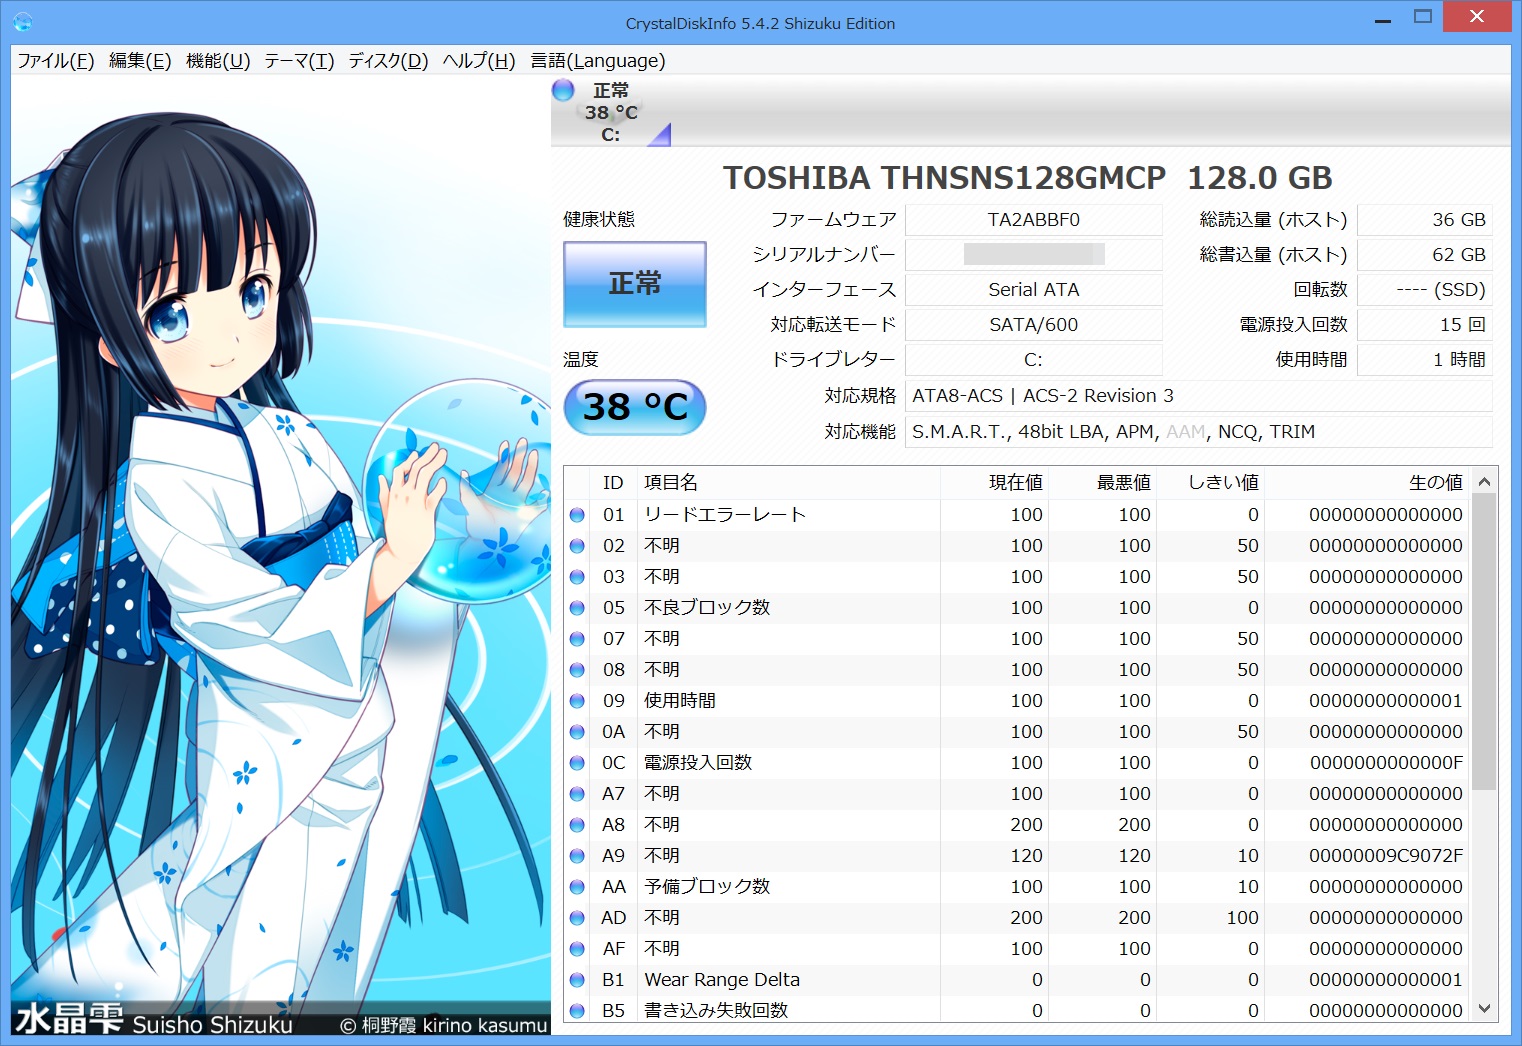Viewport: 1522px width, 1046px height.
Task: Click the しきい値 column header
Action: 1211,483
